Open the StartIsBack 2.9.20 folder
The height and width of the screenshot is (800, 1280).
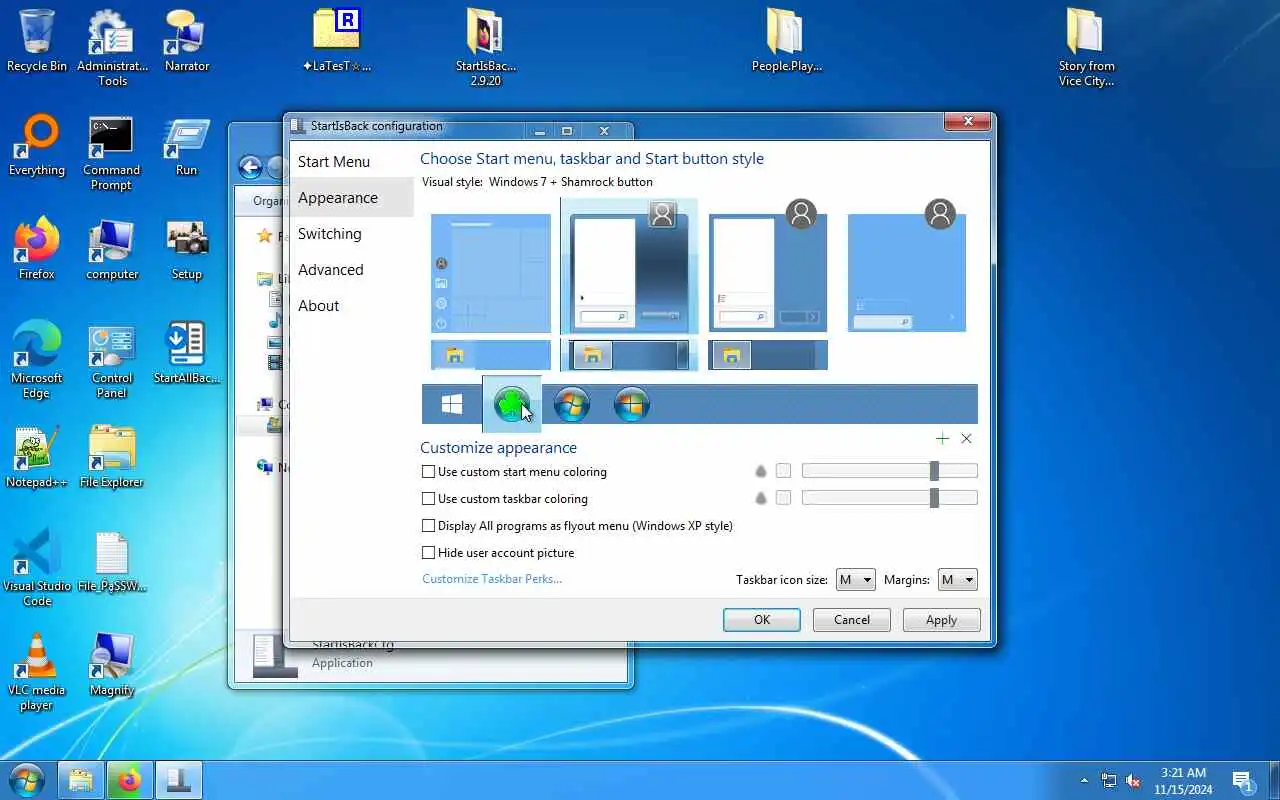[x=486, y=48]
